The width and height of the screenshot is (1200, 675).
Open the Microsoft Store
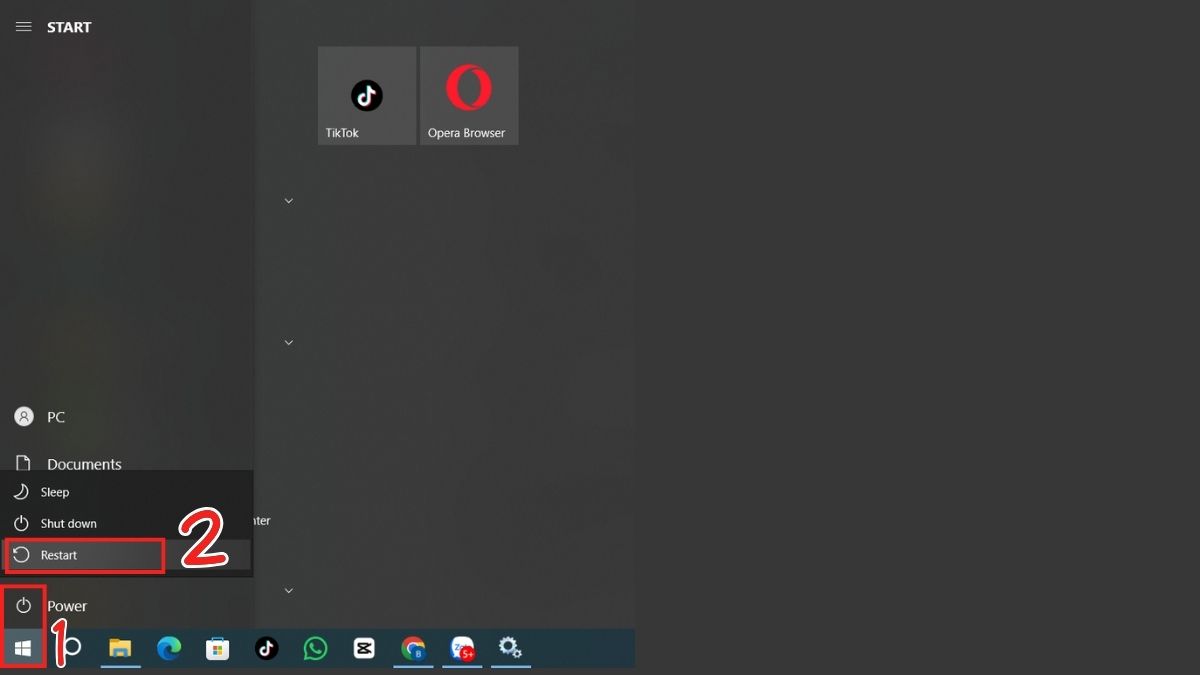pos(218,648)
